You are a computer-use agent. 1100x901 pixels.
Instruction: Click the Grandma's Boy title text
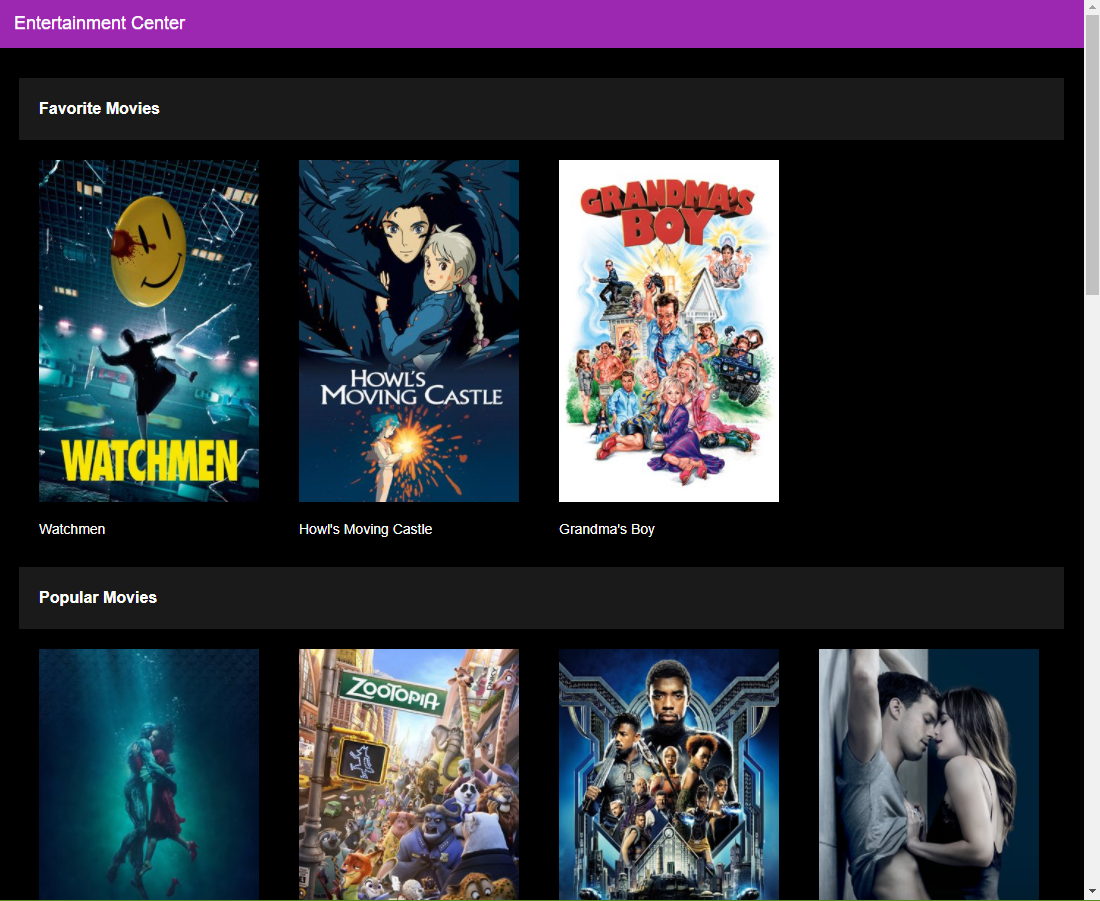[x=607, y=529]
